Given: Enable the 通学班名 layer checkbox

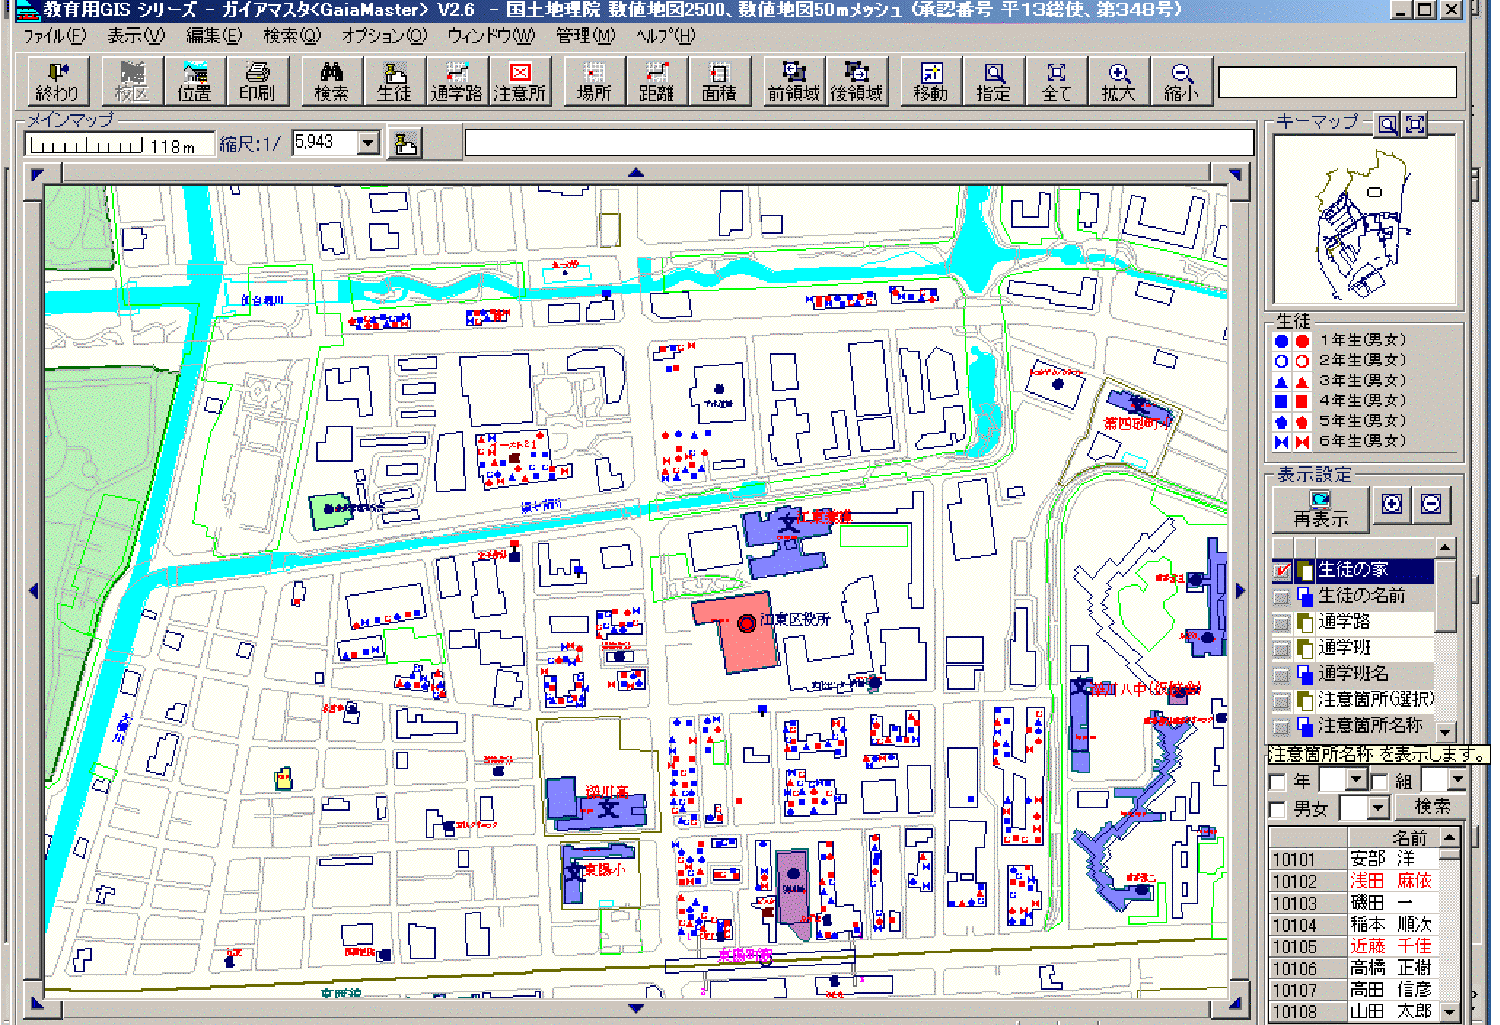Looking at the screenshot, I should (x=1281, y=674).
